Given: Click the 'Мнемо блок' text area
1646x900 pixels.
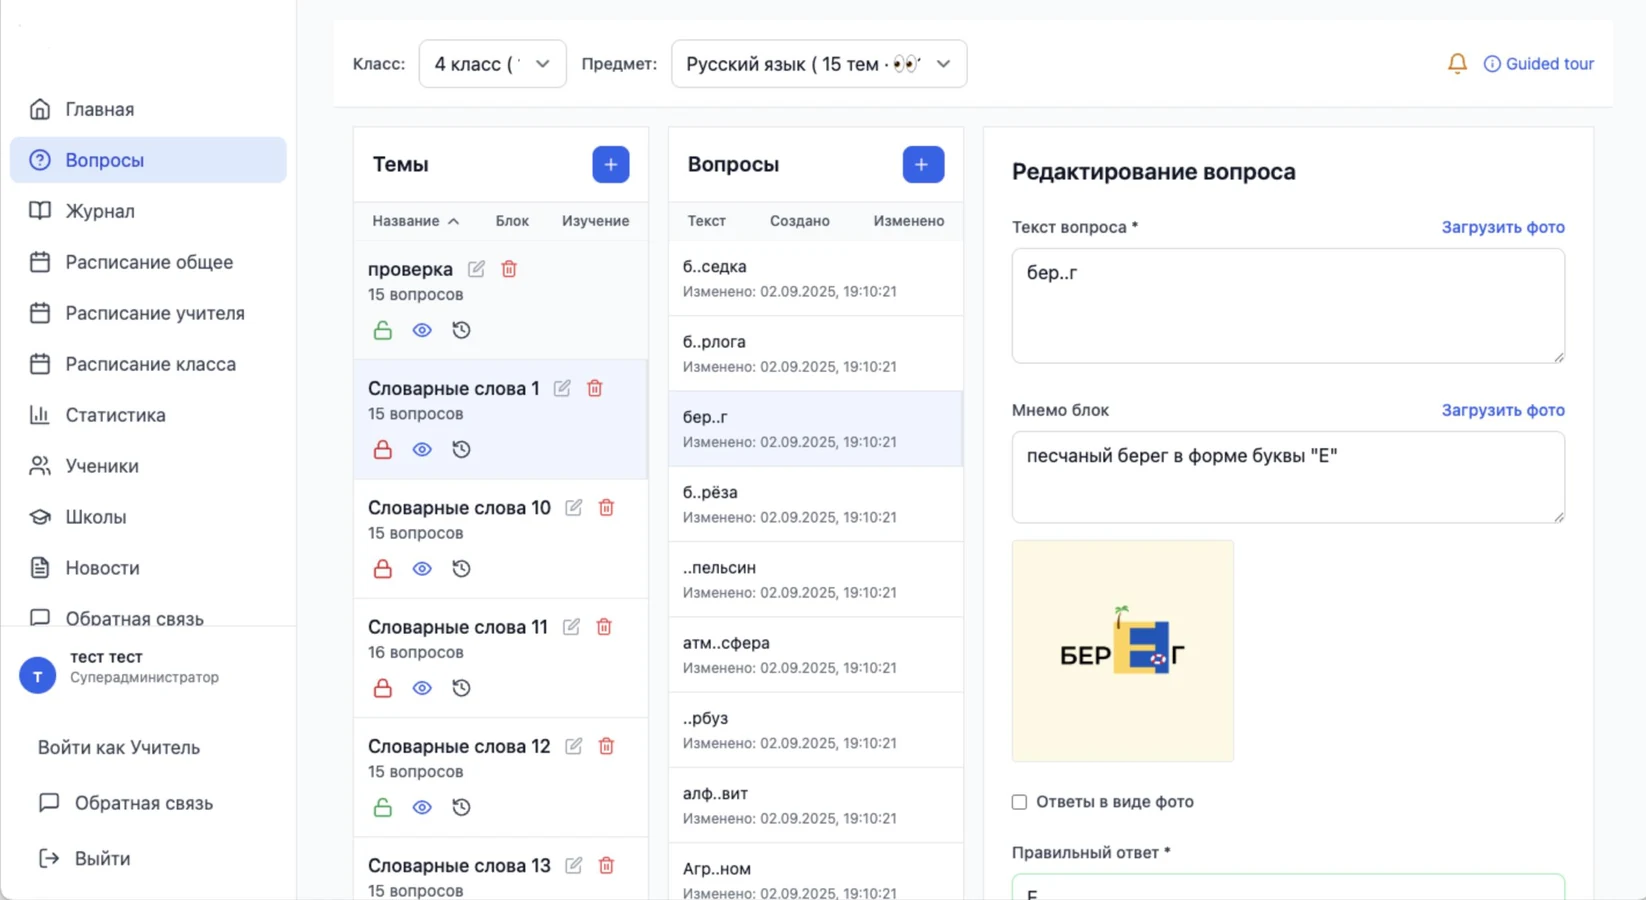Looking at the screenshot, I should (1288, 477).
